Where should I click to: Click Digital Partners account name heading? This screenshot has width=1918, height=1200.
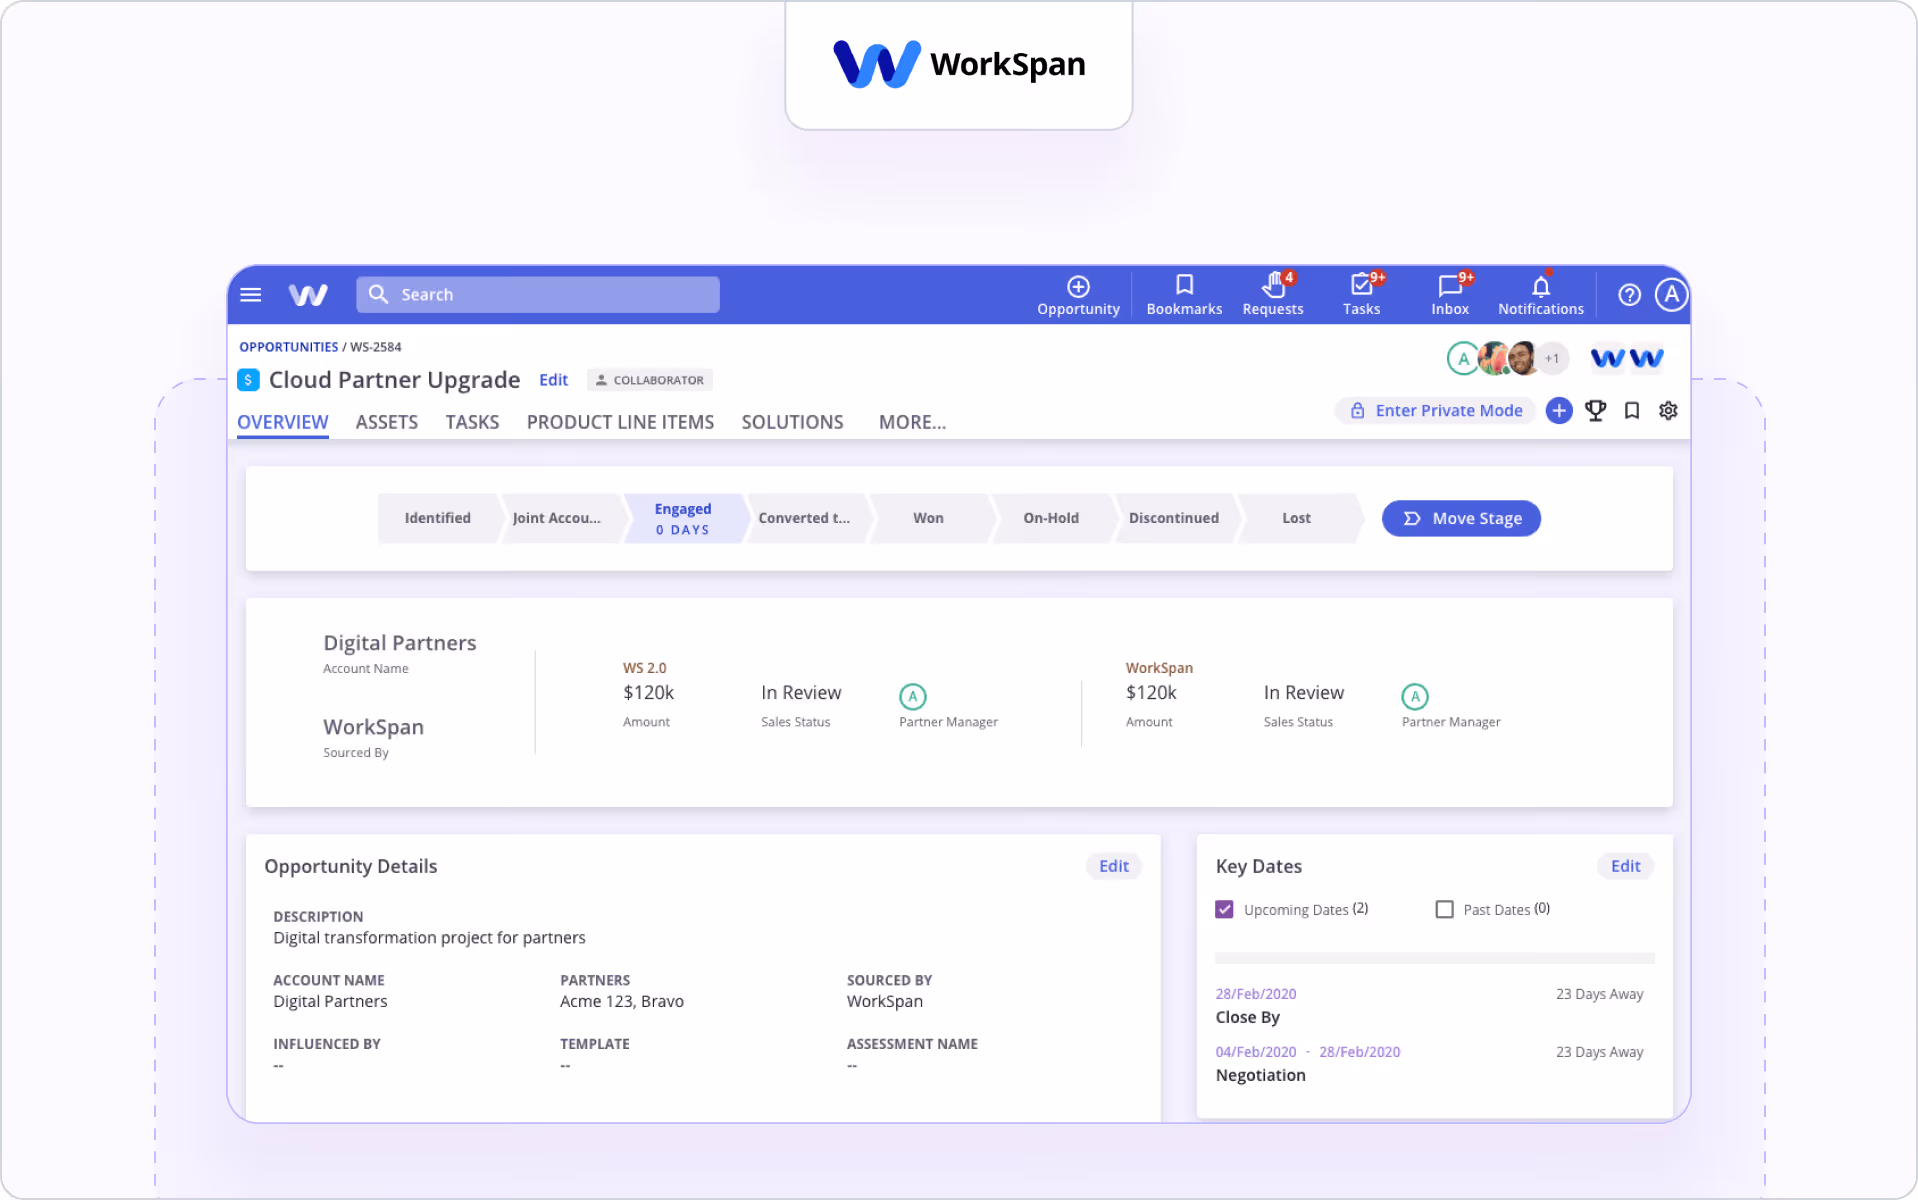click(399, 643)
